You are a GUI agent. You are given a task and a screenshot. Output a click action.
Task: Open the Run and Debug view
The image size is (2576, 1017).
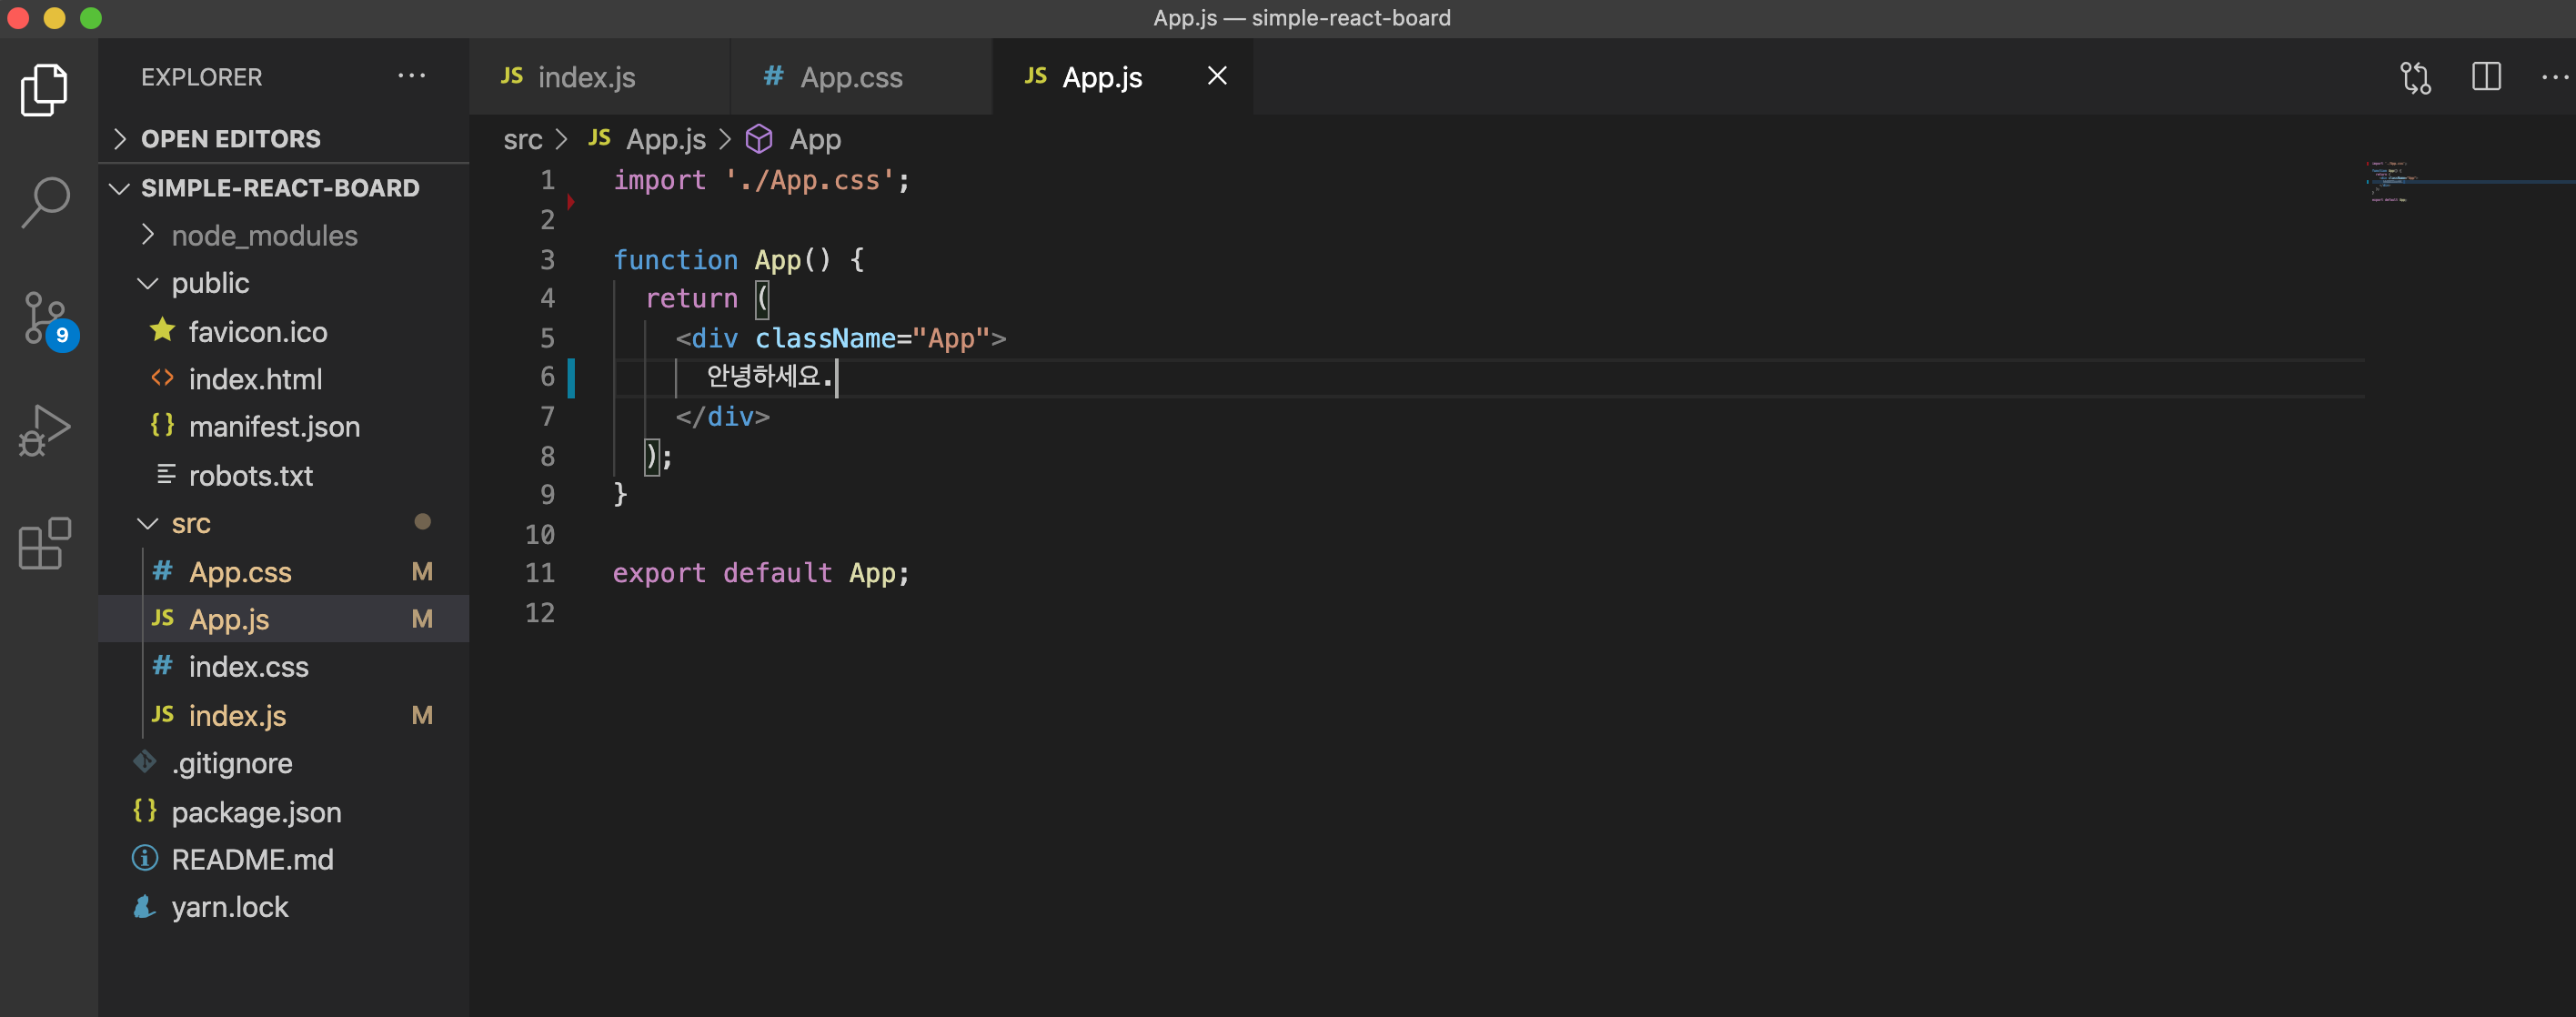44,431
